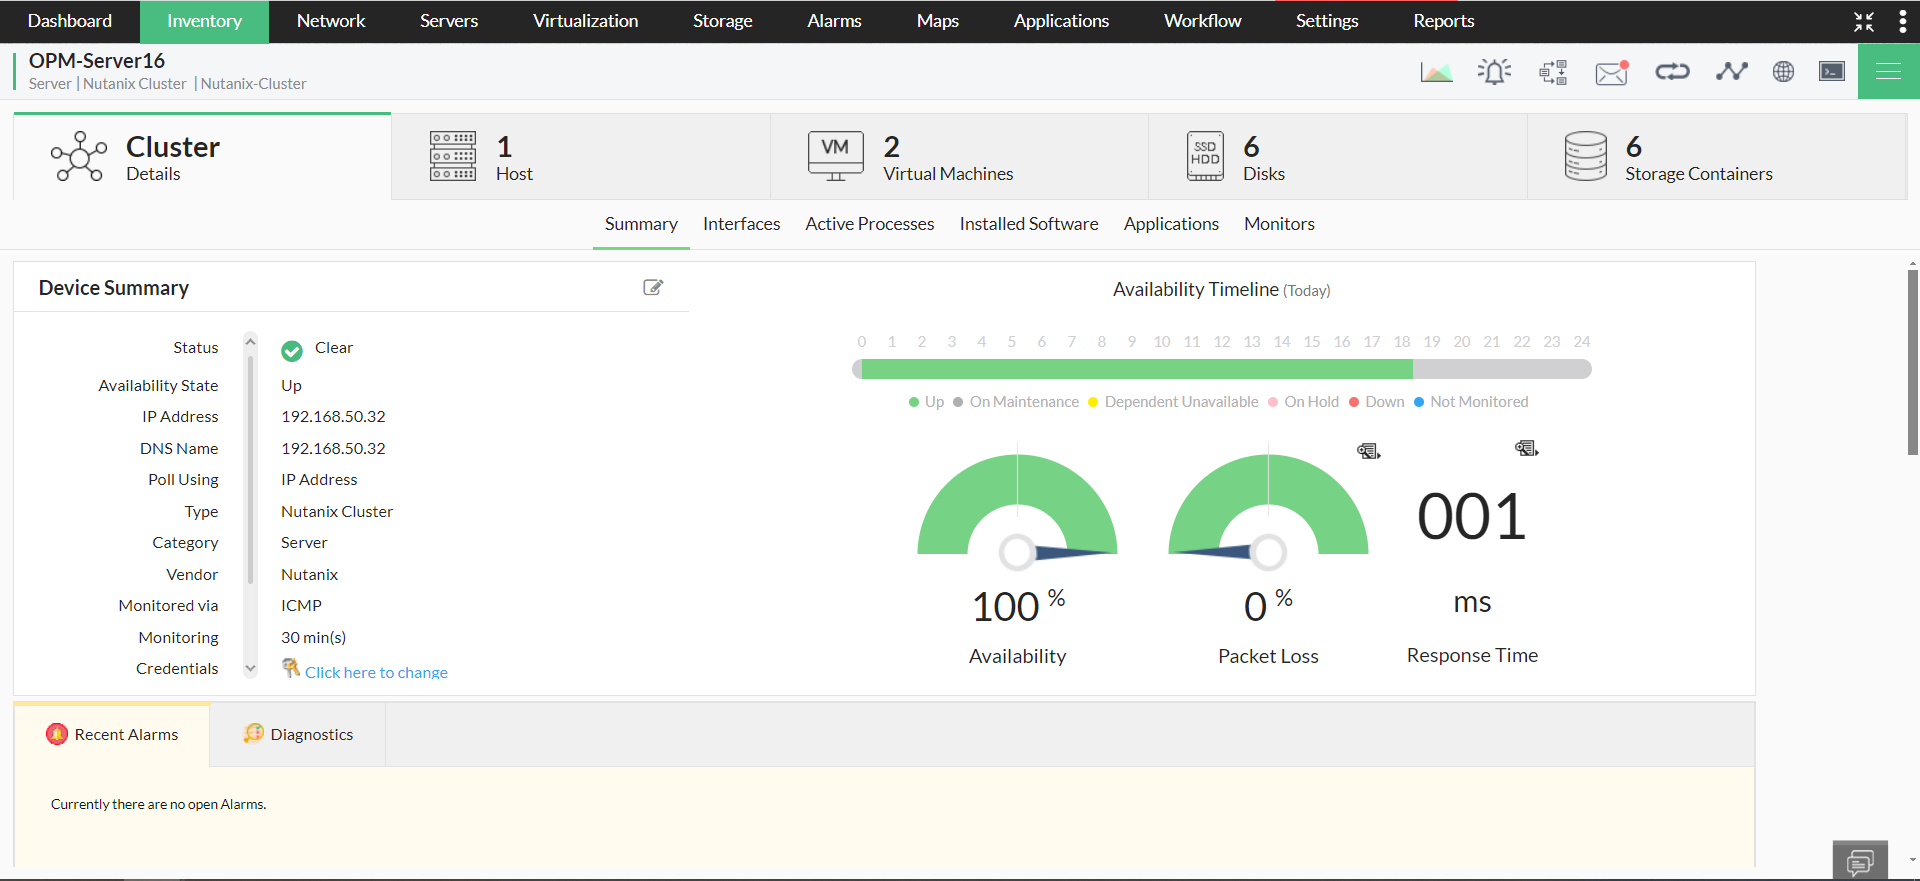1920x881 pixels.
Task: Click the envelope notification icon
Action: click(x=1611, y=72)
